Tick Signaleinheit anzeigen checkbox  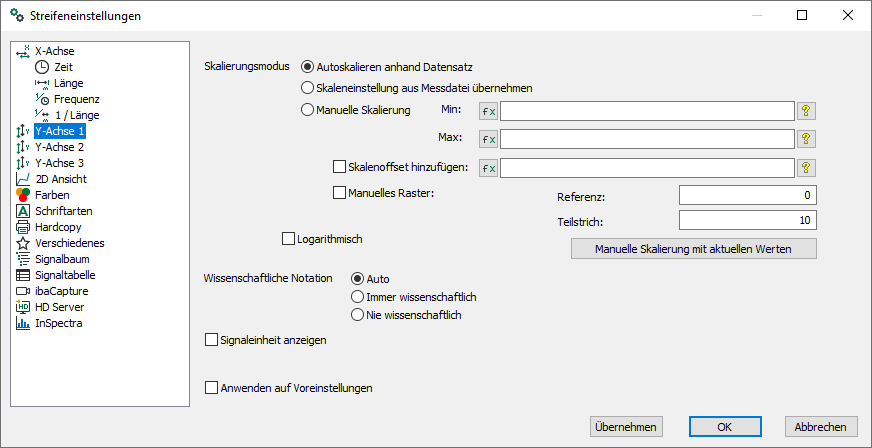pos(211,340)
